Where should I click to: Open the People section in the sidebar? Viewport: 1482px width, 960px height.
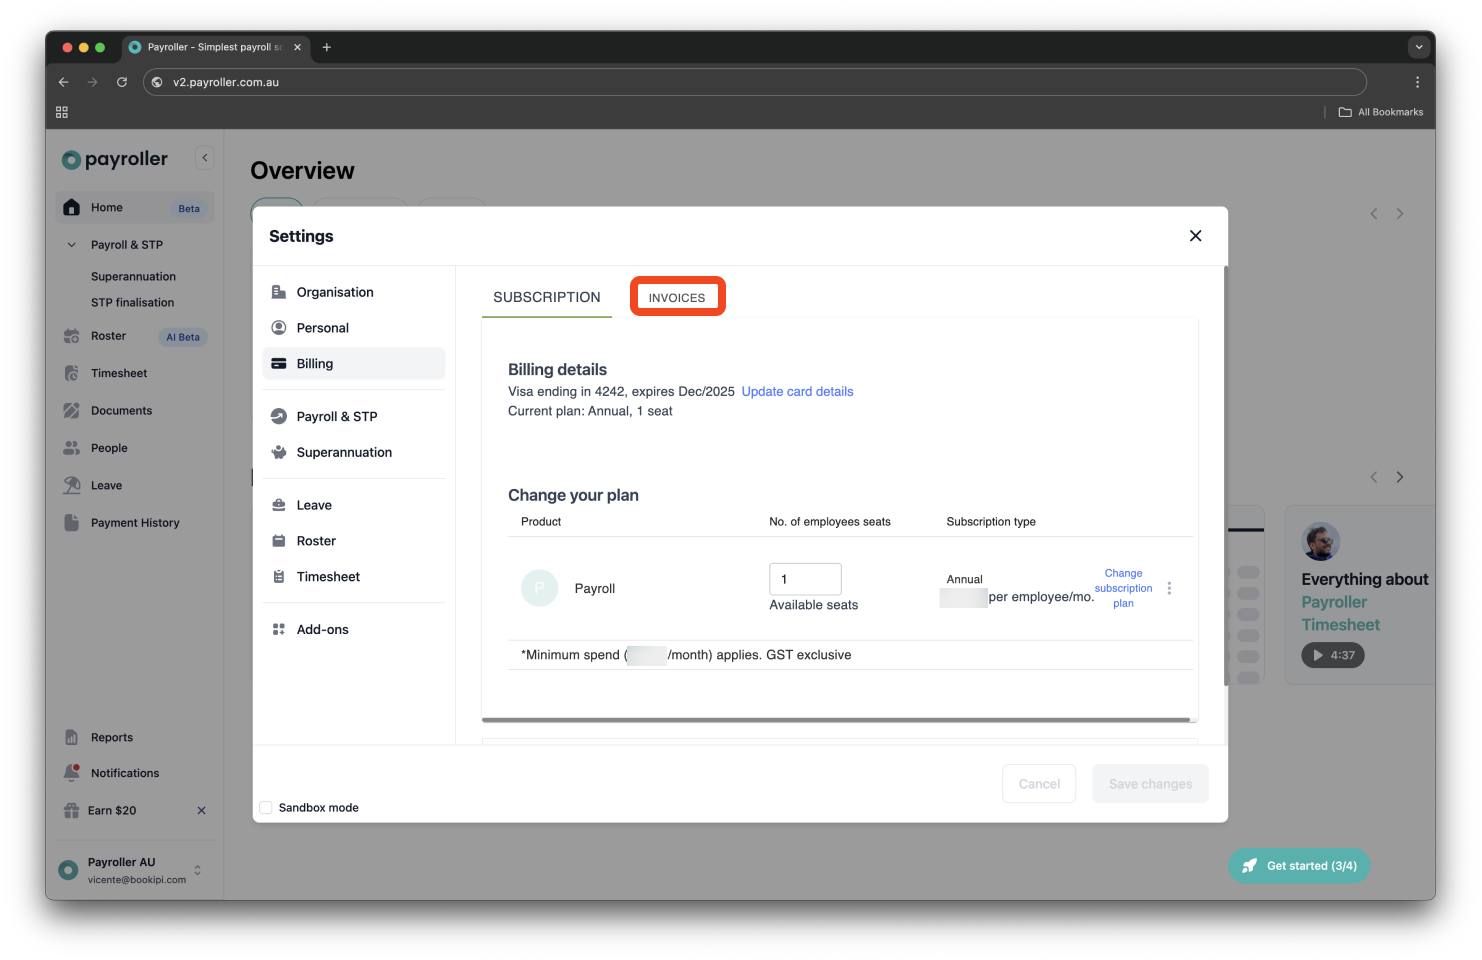[107, 447]
